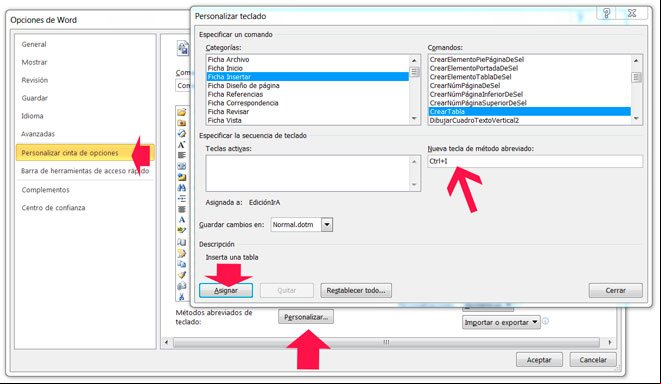Click the Teclas activas scroll-up arrow
The height and width of the screenshot is (384, 661).
click(x=414, y=162)
